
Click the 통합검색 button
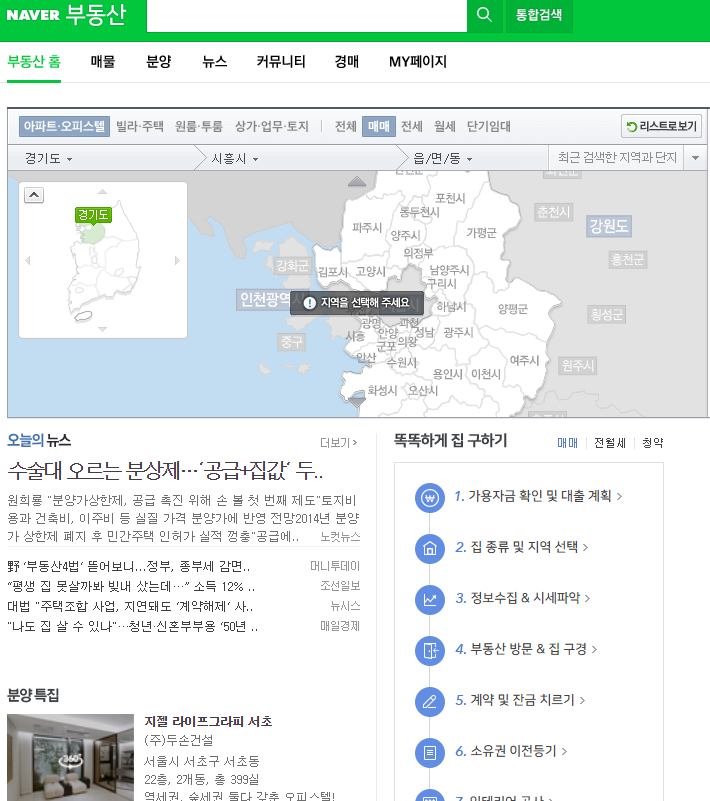pos(539,15)
